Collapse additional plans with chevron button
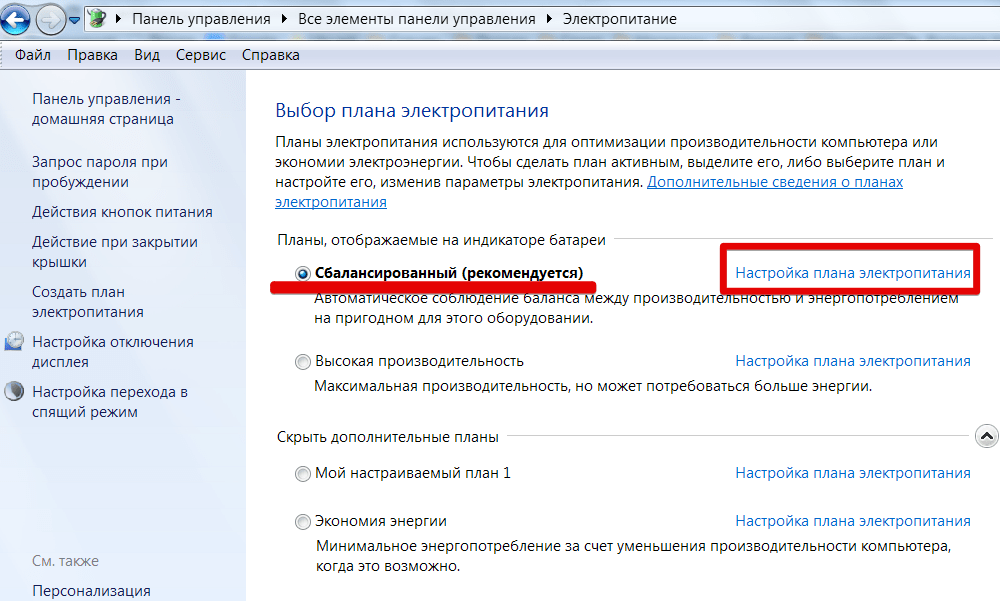Viewport: 1000px width, 601px height. pos(986,436)
